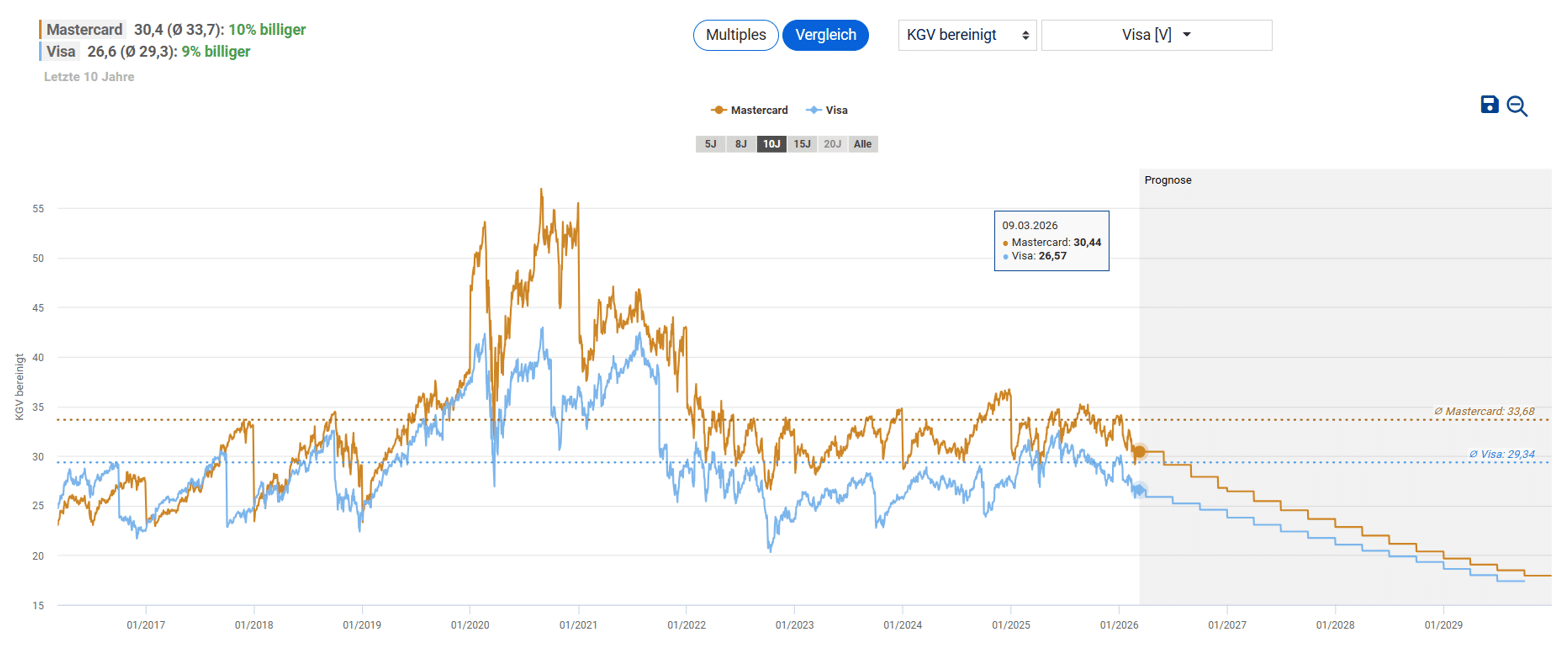Toggle Mastercard series in chart legend

(748, 111)
